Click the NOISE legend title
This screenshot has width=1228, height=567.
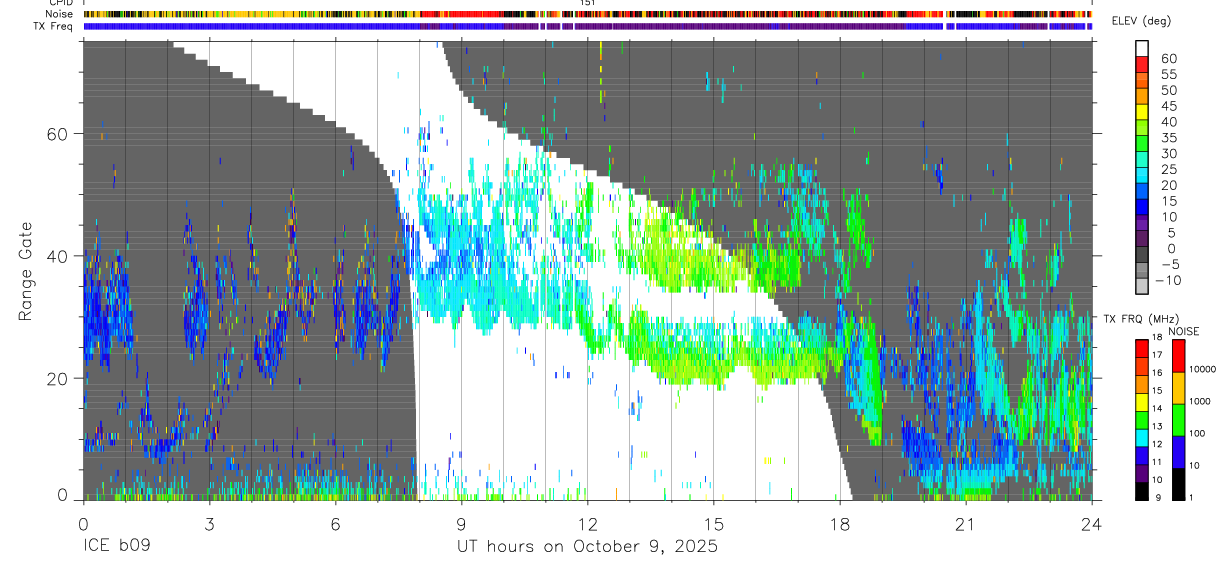1183,331
